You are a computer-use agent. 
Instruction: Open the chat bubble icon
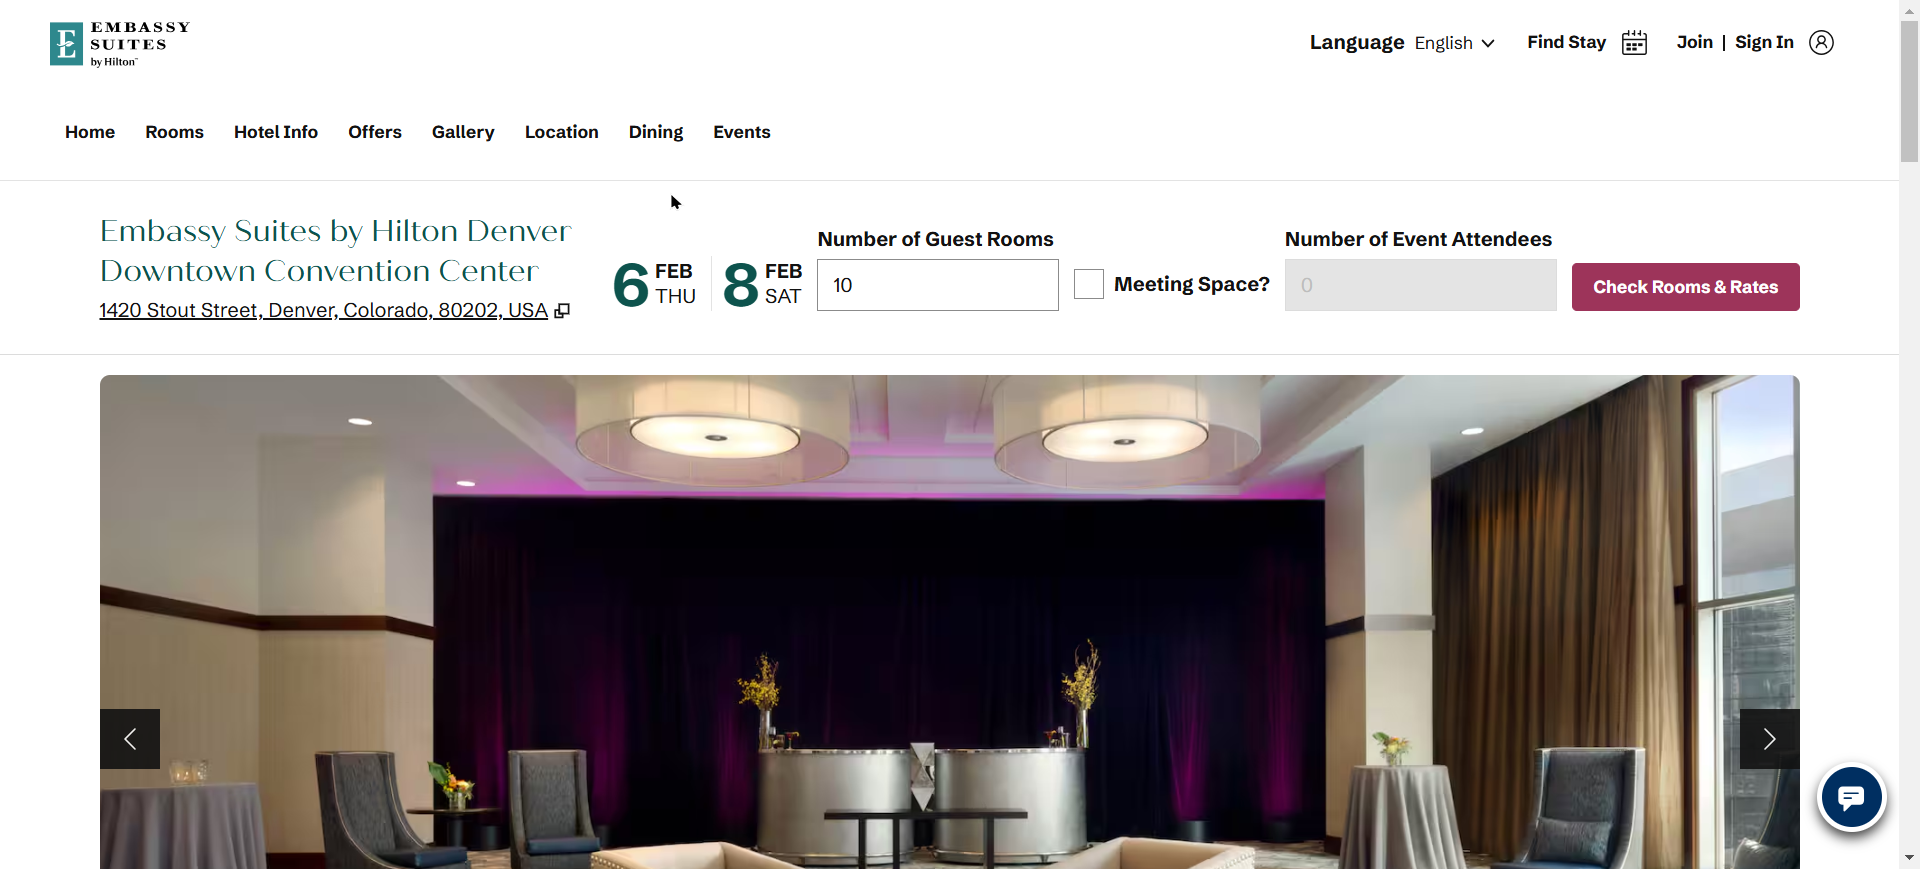click(1851, 798)
